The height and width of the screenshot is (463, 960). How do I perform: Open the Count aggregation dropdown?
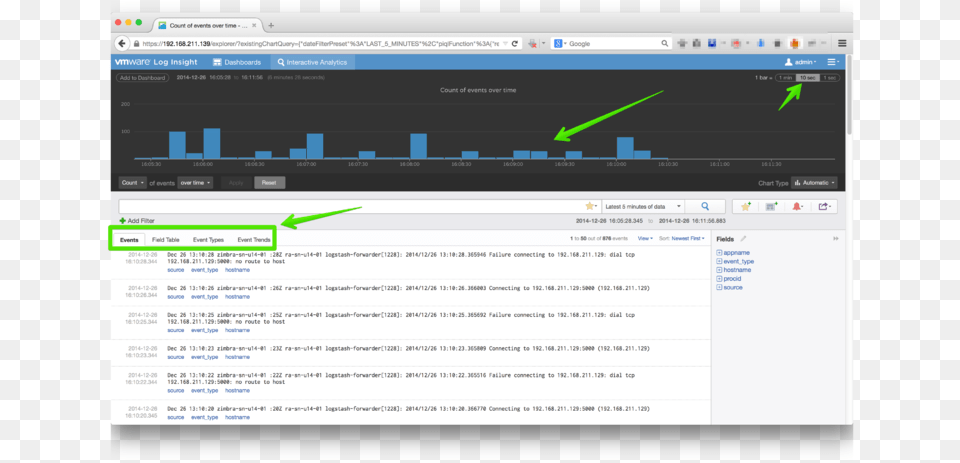[x=133, y=183]
